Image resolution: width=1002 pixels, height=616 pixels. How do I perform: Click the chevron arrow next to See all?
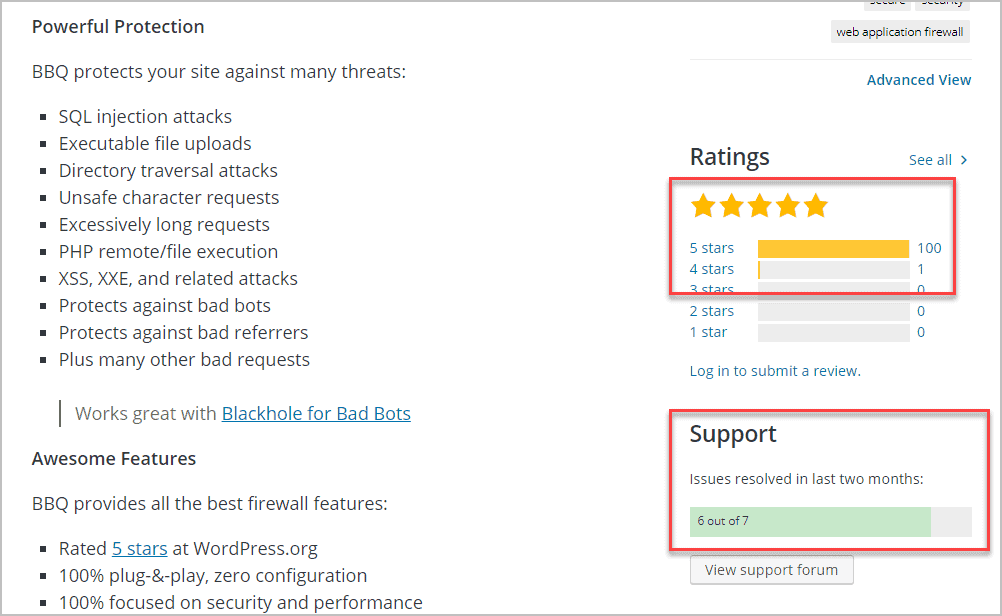point(965,160)
